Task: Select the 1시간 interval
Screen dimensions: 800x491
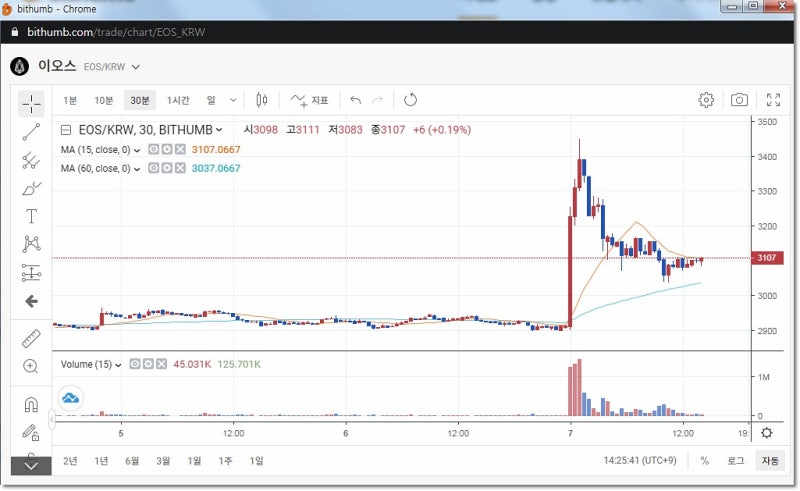Action: (178, 100)
